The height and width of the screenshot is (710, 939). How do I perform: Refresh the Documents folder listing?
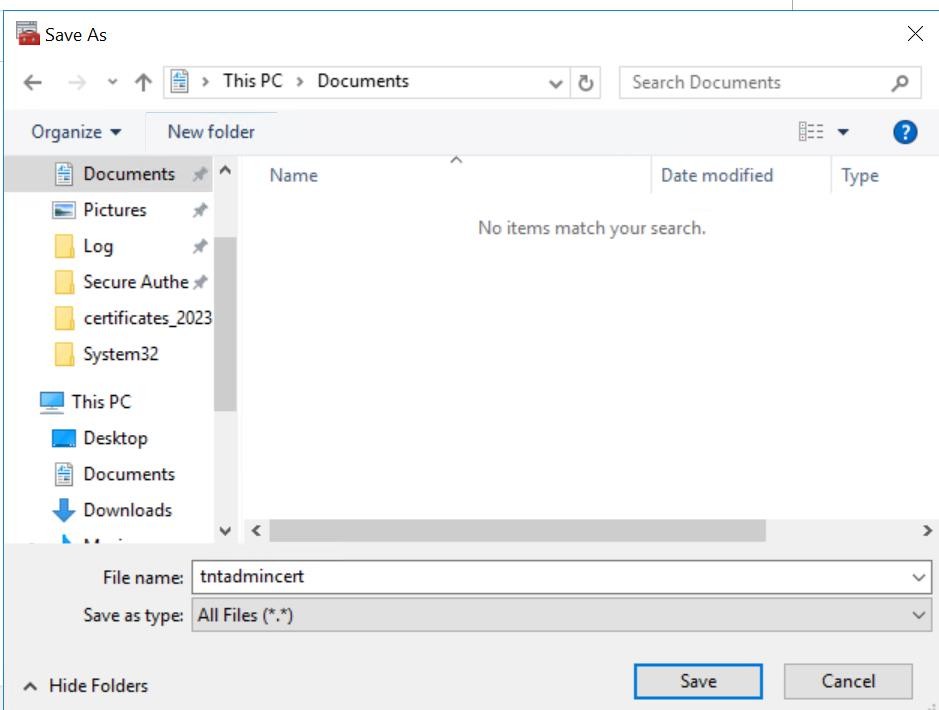click(586, 83)
